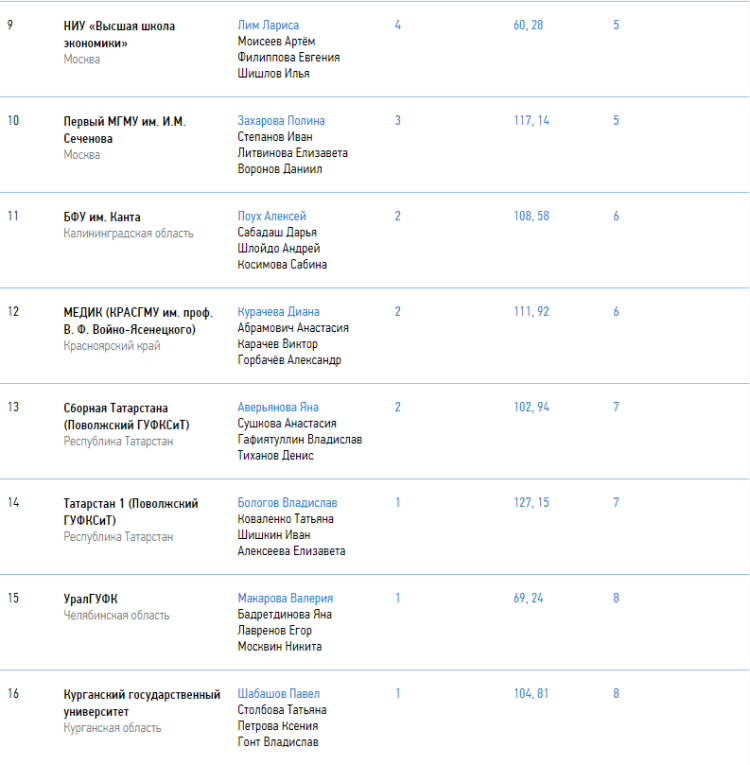Open Шабашов Павел's profile link
Screen dimensions: 750x765
point(278,694)
